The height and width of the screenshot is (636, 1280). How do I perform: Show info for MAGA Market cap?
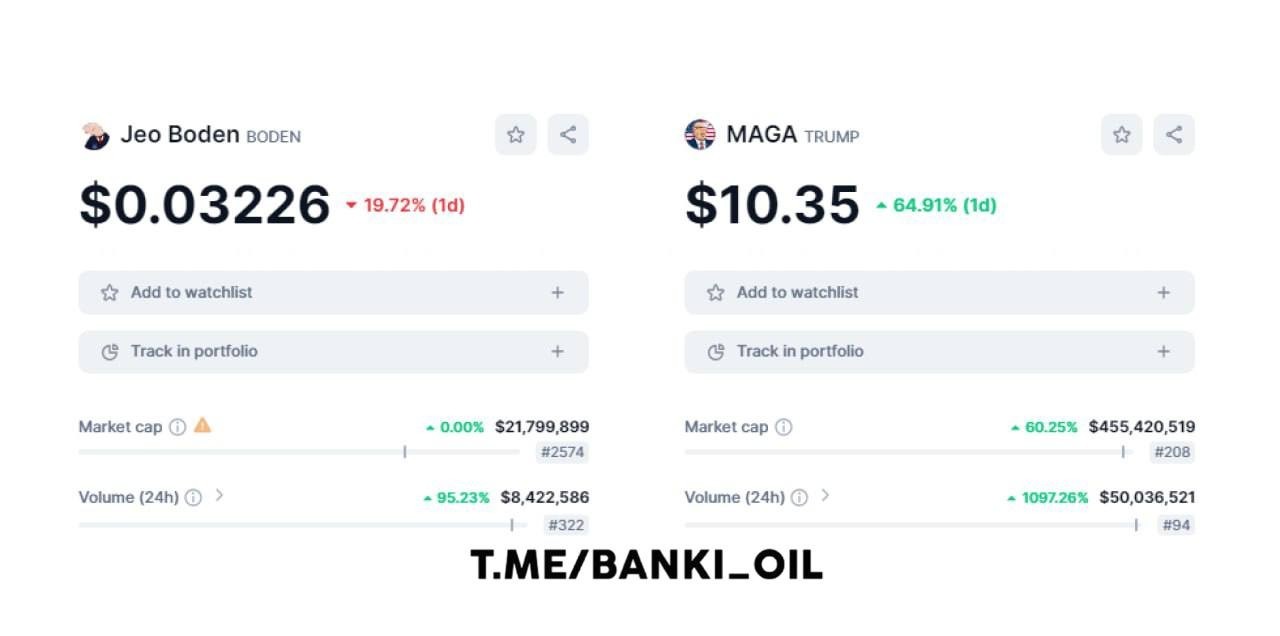783,427
